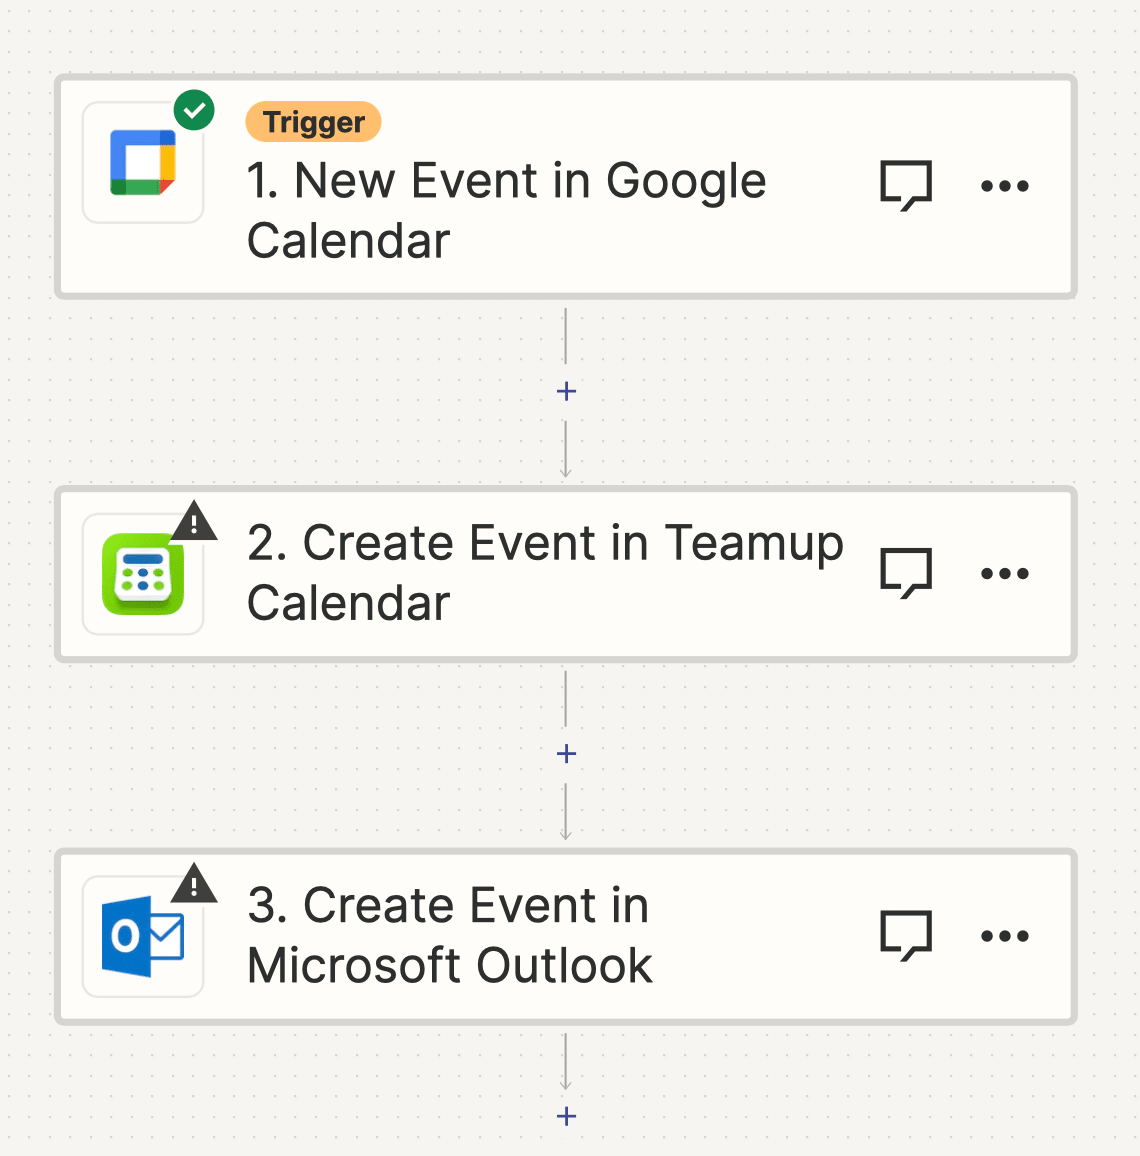Click the Trigger badge on step one
Screen dimensions: 1140x1156
(313, 122)
